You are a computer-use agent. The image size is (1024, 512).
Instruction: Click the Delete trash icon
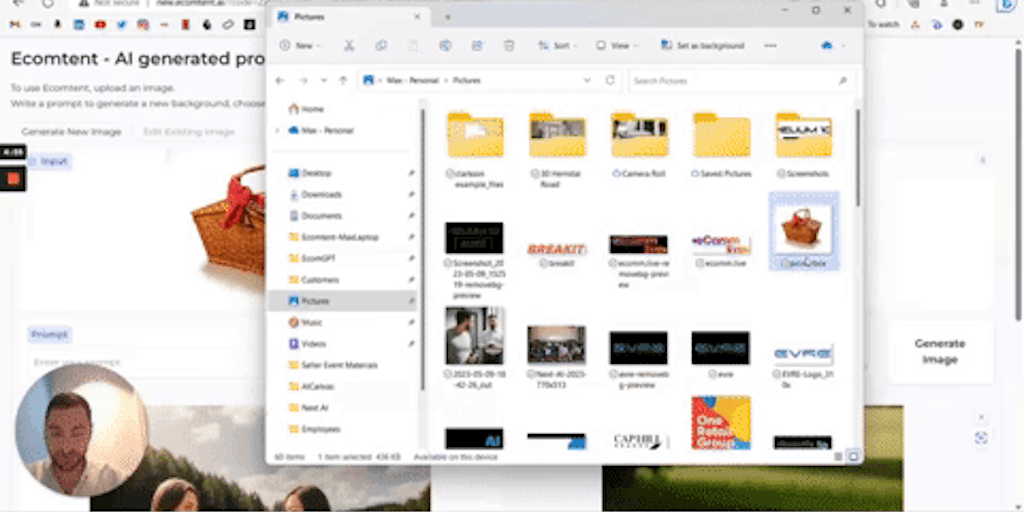[x=509, y=46]
